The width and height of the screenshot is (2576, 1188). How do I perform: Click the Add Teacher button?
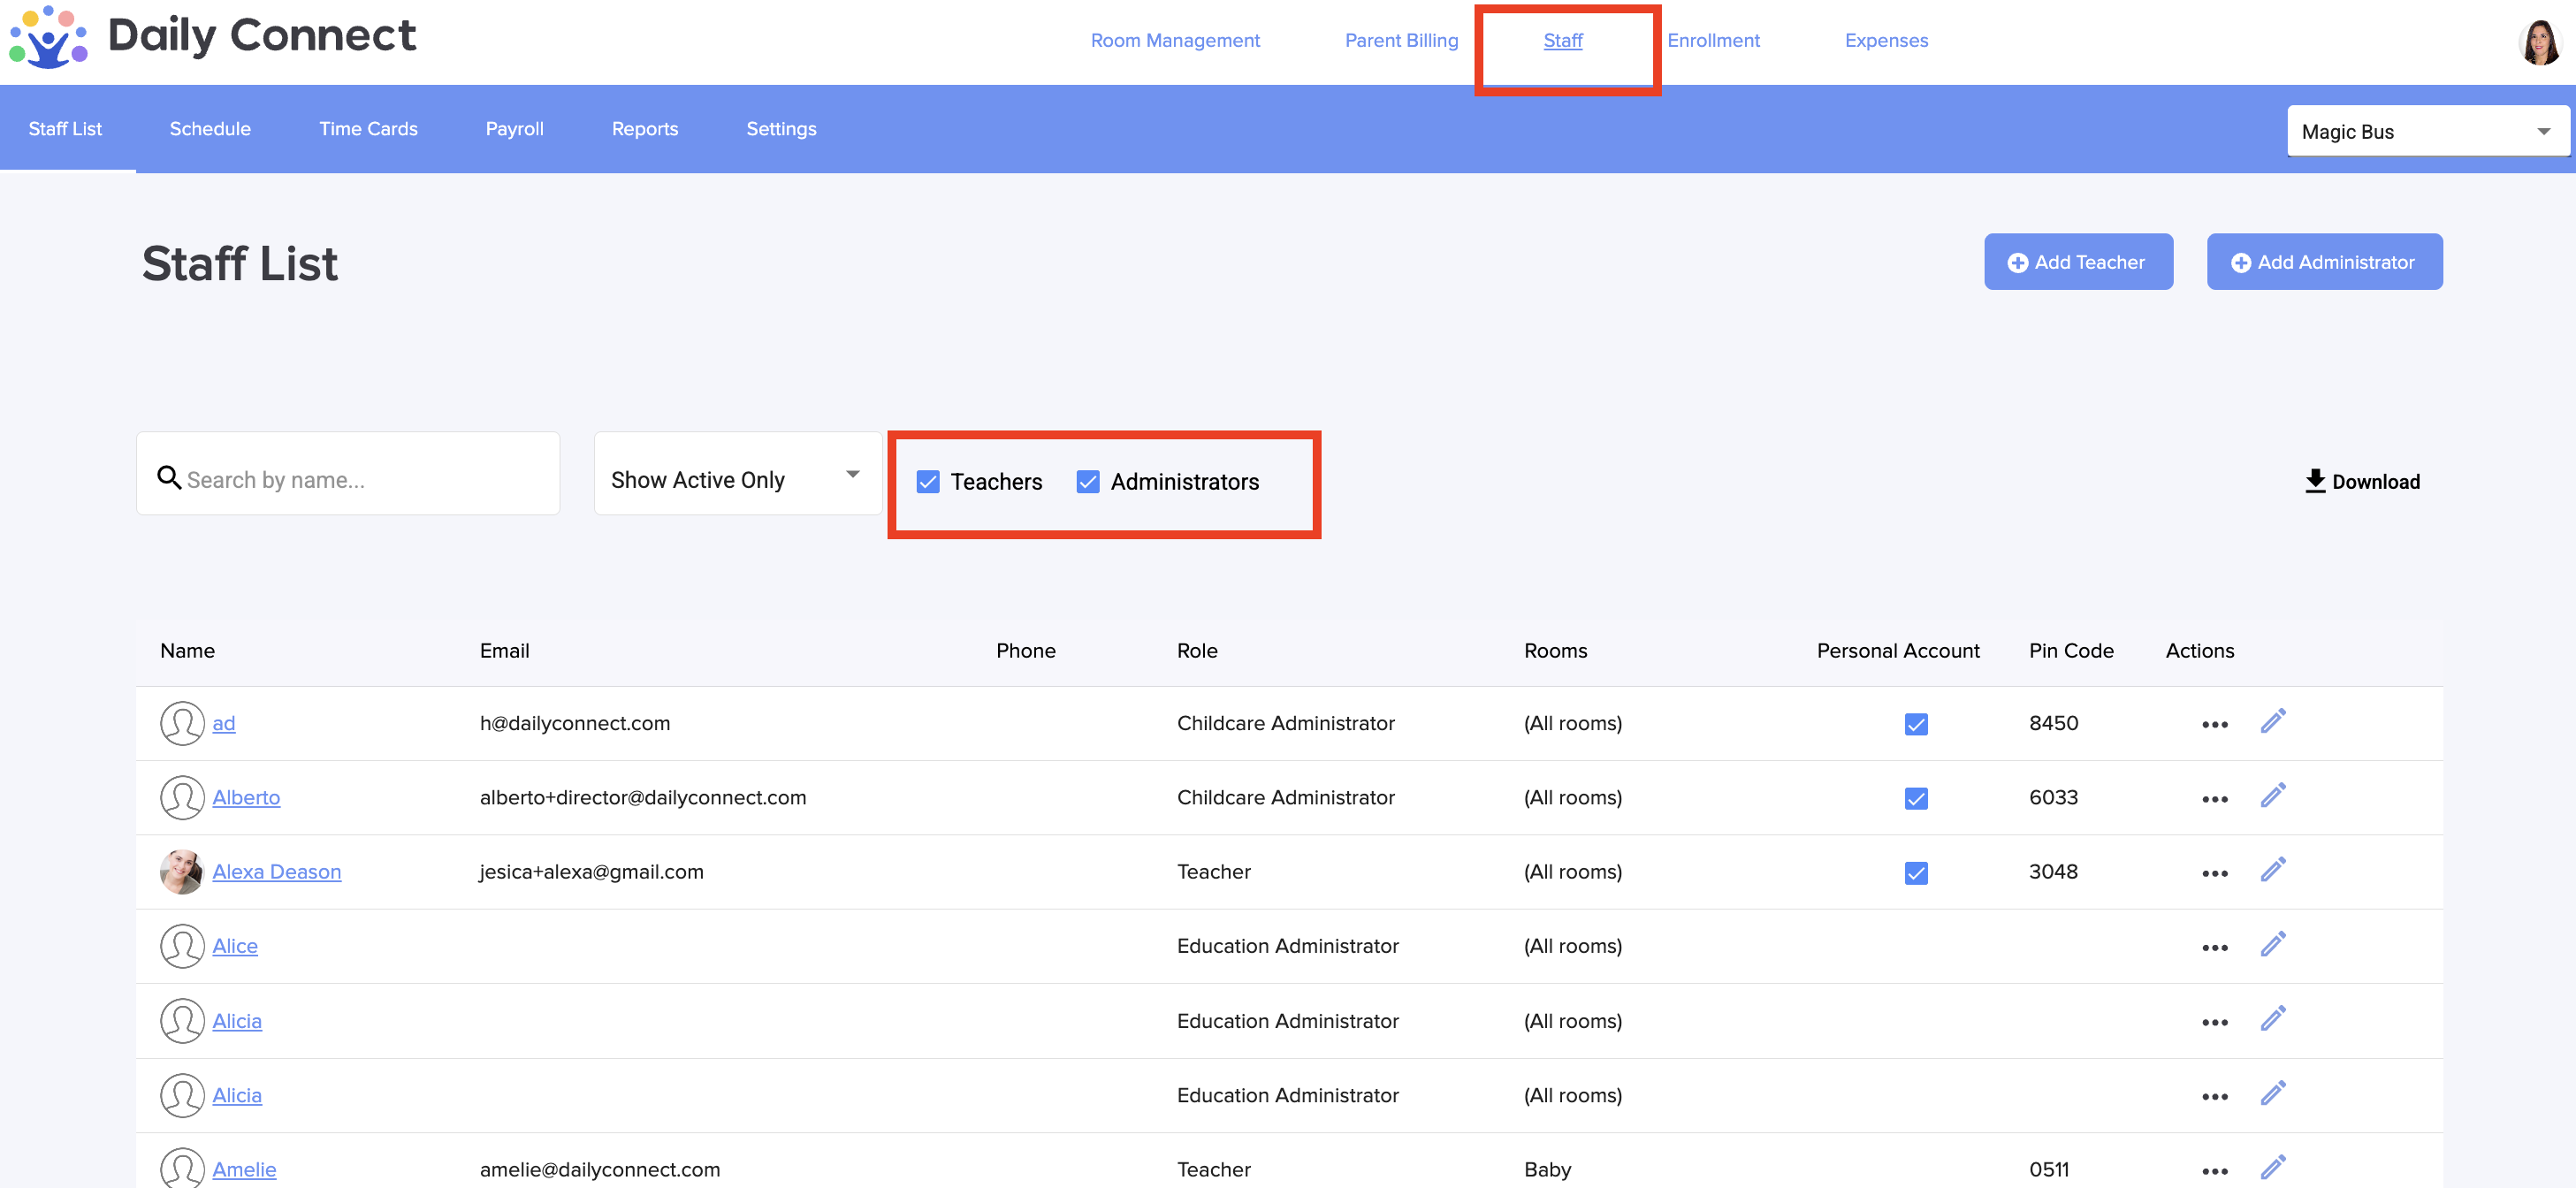[2077, 262]
